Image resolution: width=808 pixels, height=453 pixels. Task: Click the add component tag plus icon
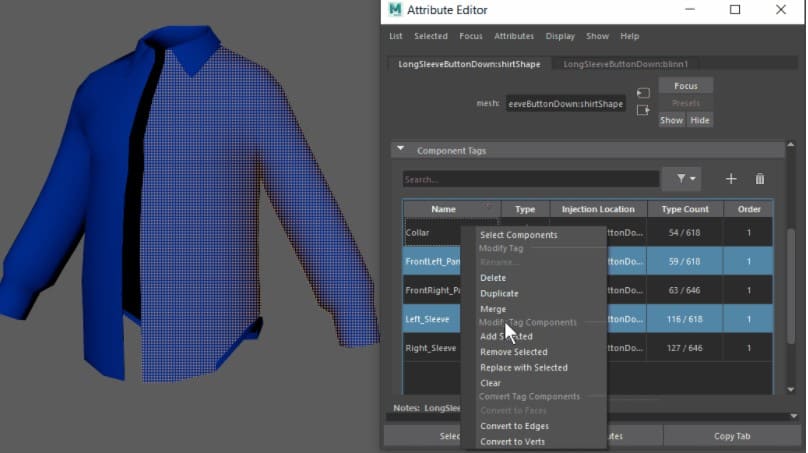pos(731,179)
